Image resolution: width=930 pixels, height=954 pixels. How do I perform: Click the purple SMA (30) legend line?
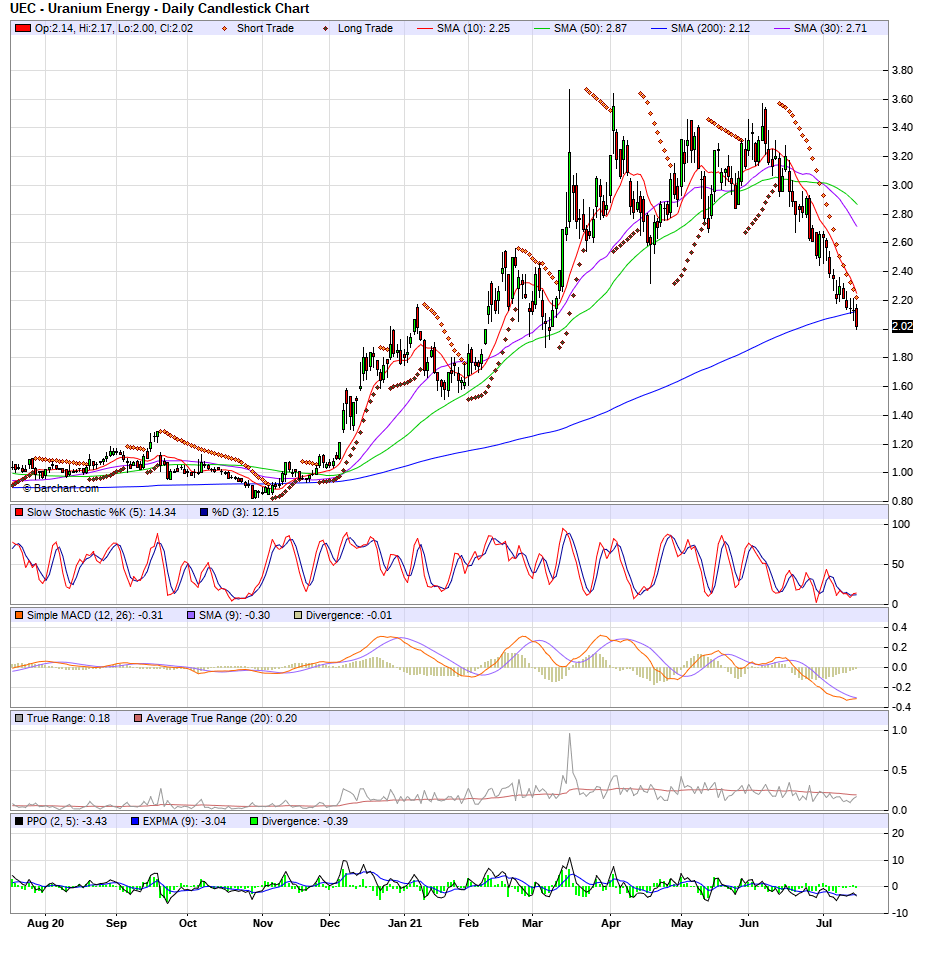point(782,29)
